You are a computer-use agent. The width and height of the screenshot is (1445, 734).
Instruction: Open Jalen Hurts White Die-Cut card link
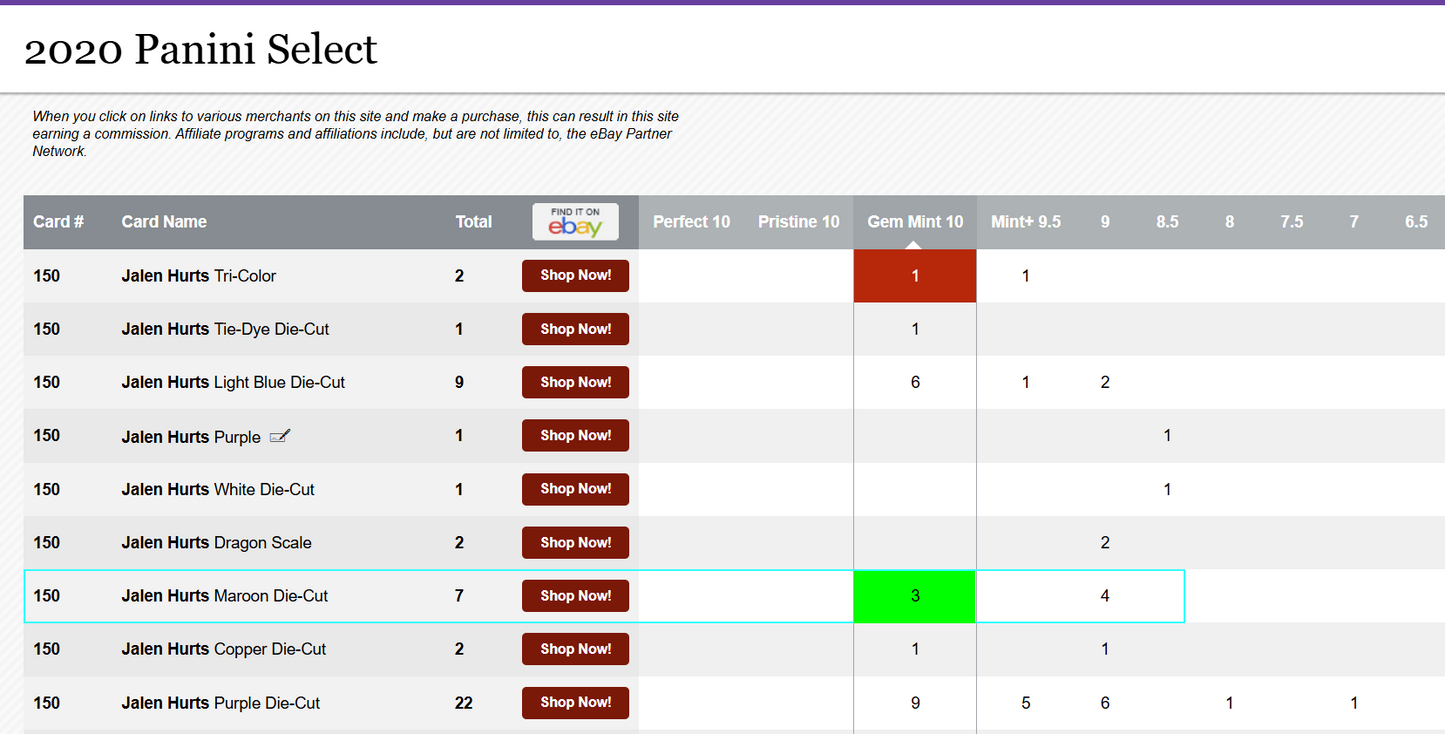click(218, 489)
